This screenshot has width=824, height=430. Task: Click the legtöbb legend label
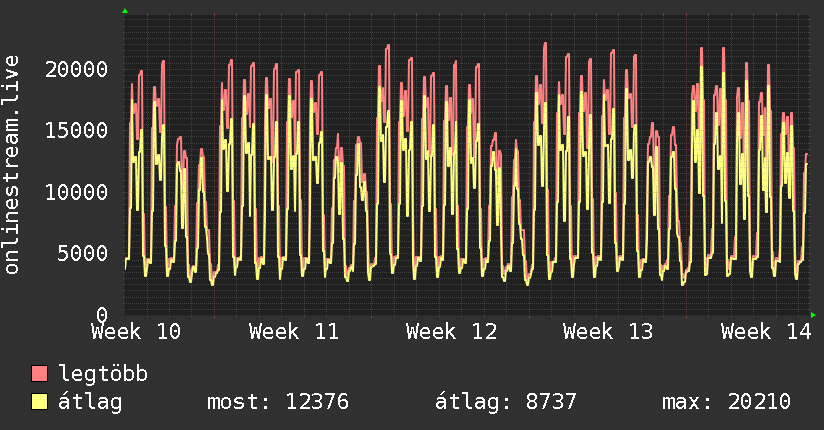click(103, 373)
